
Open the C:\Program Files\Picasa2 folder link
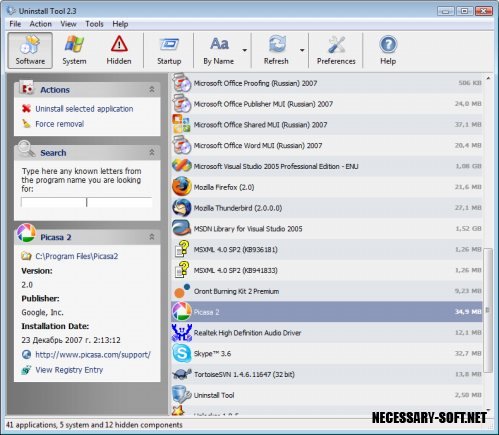click(x=77, y=256)
